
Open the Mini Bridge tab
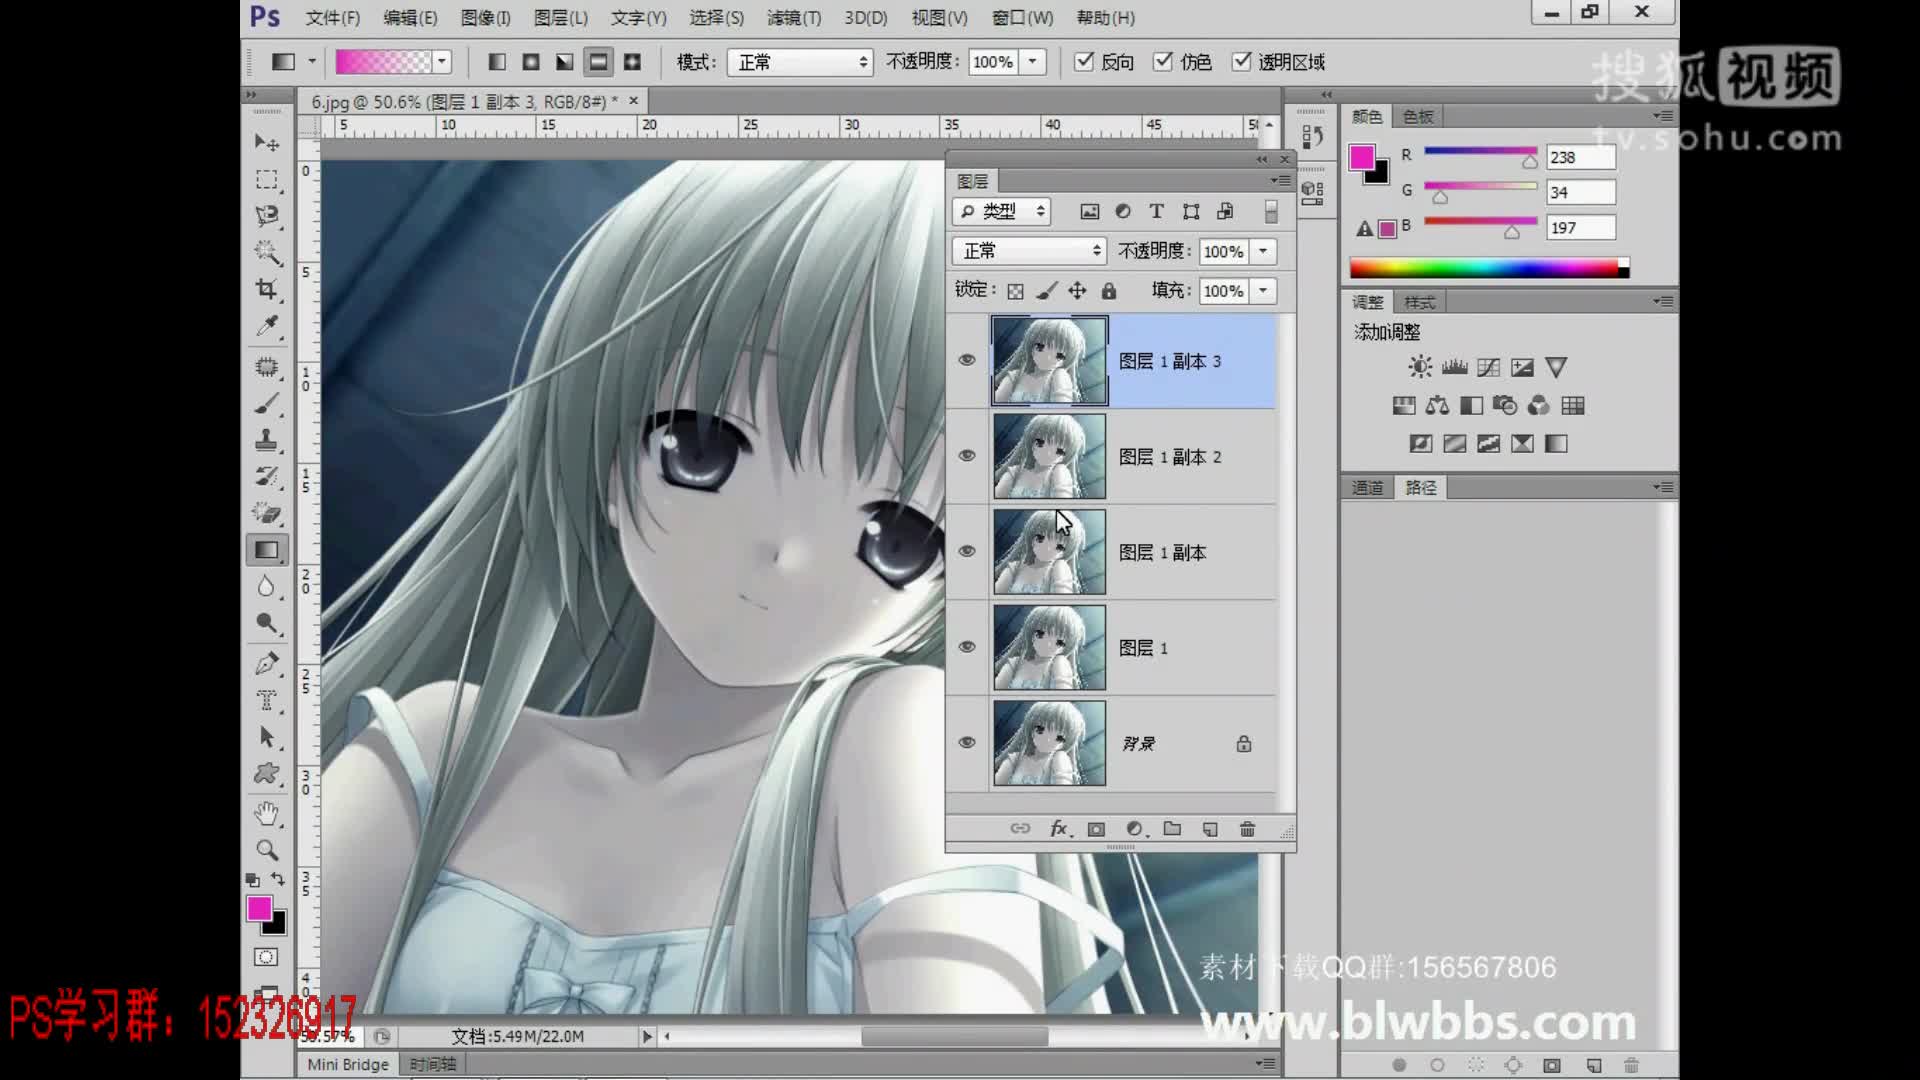click(347, 1064)
